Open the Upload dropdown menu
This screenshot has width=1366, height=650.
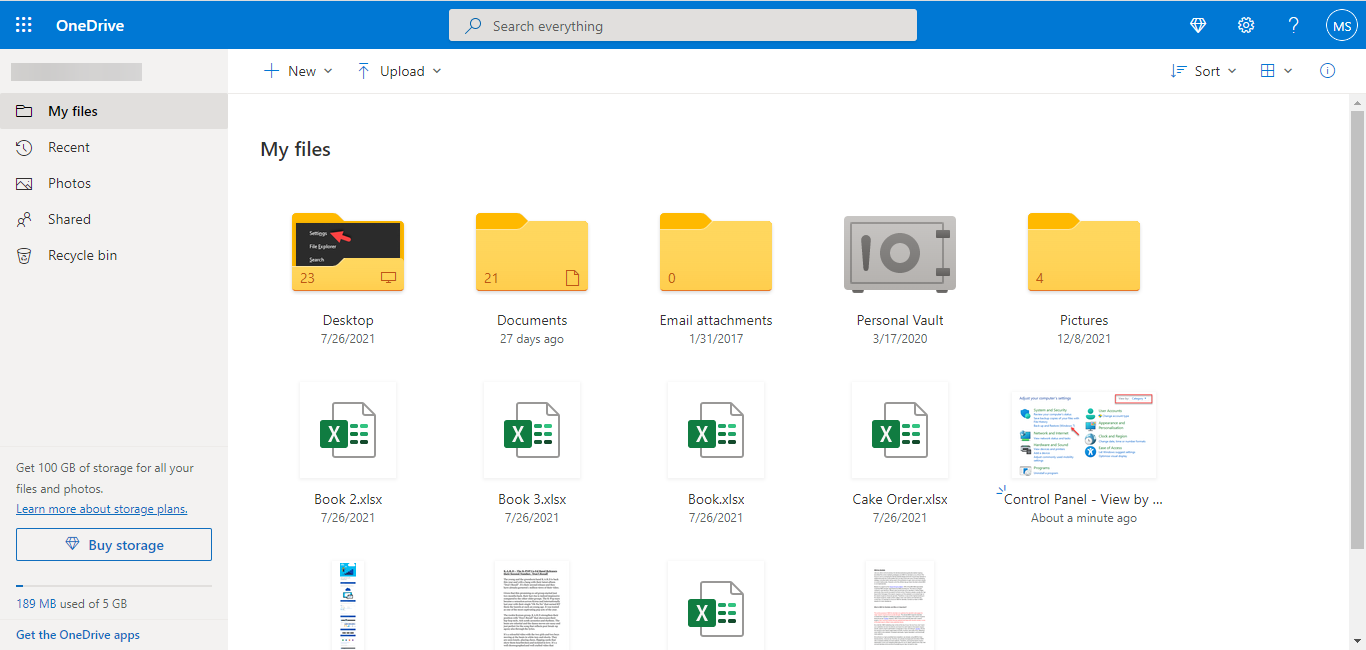pyautogui.click(x=398, y=71)
